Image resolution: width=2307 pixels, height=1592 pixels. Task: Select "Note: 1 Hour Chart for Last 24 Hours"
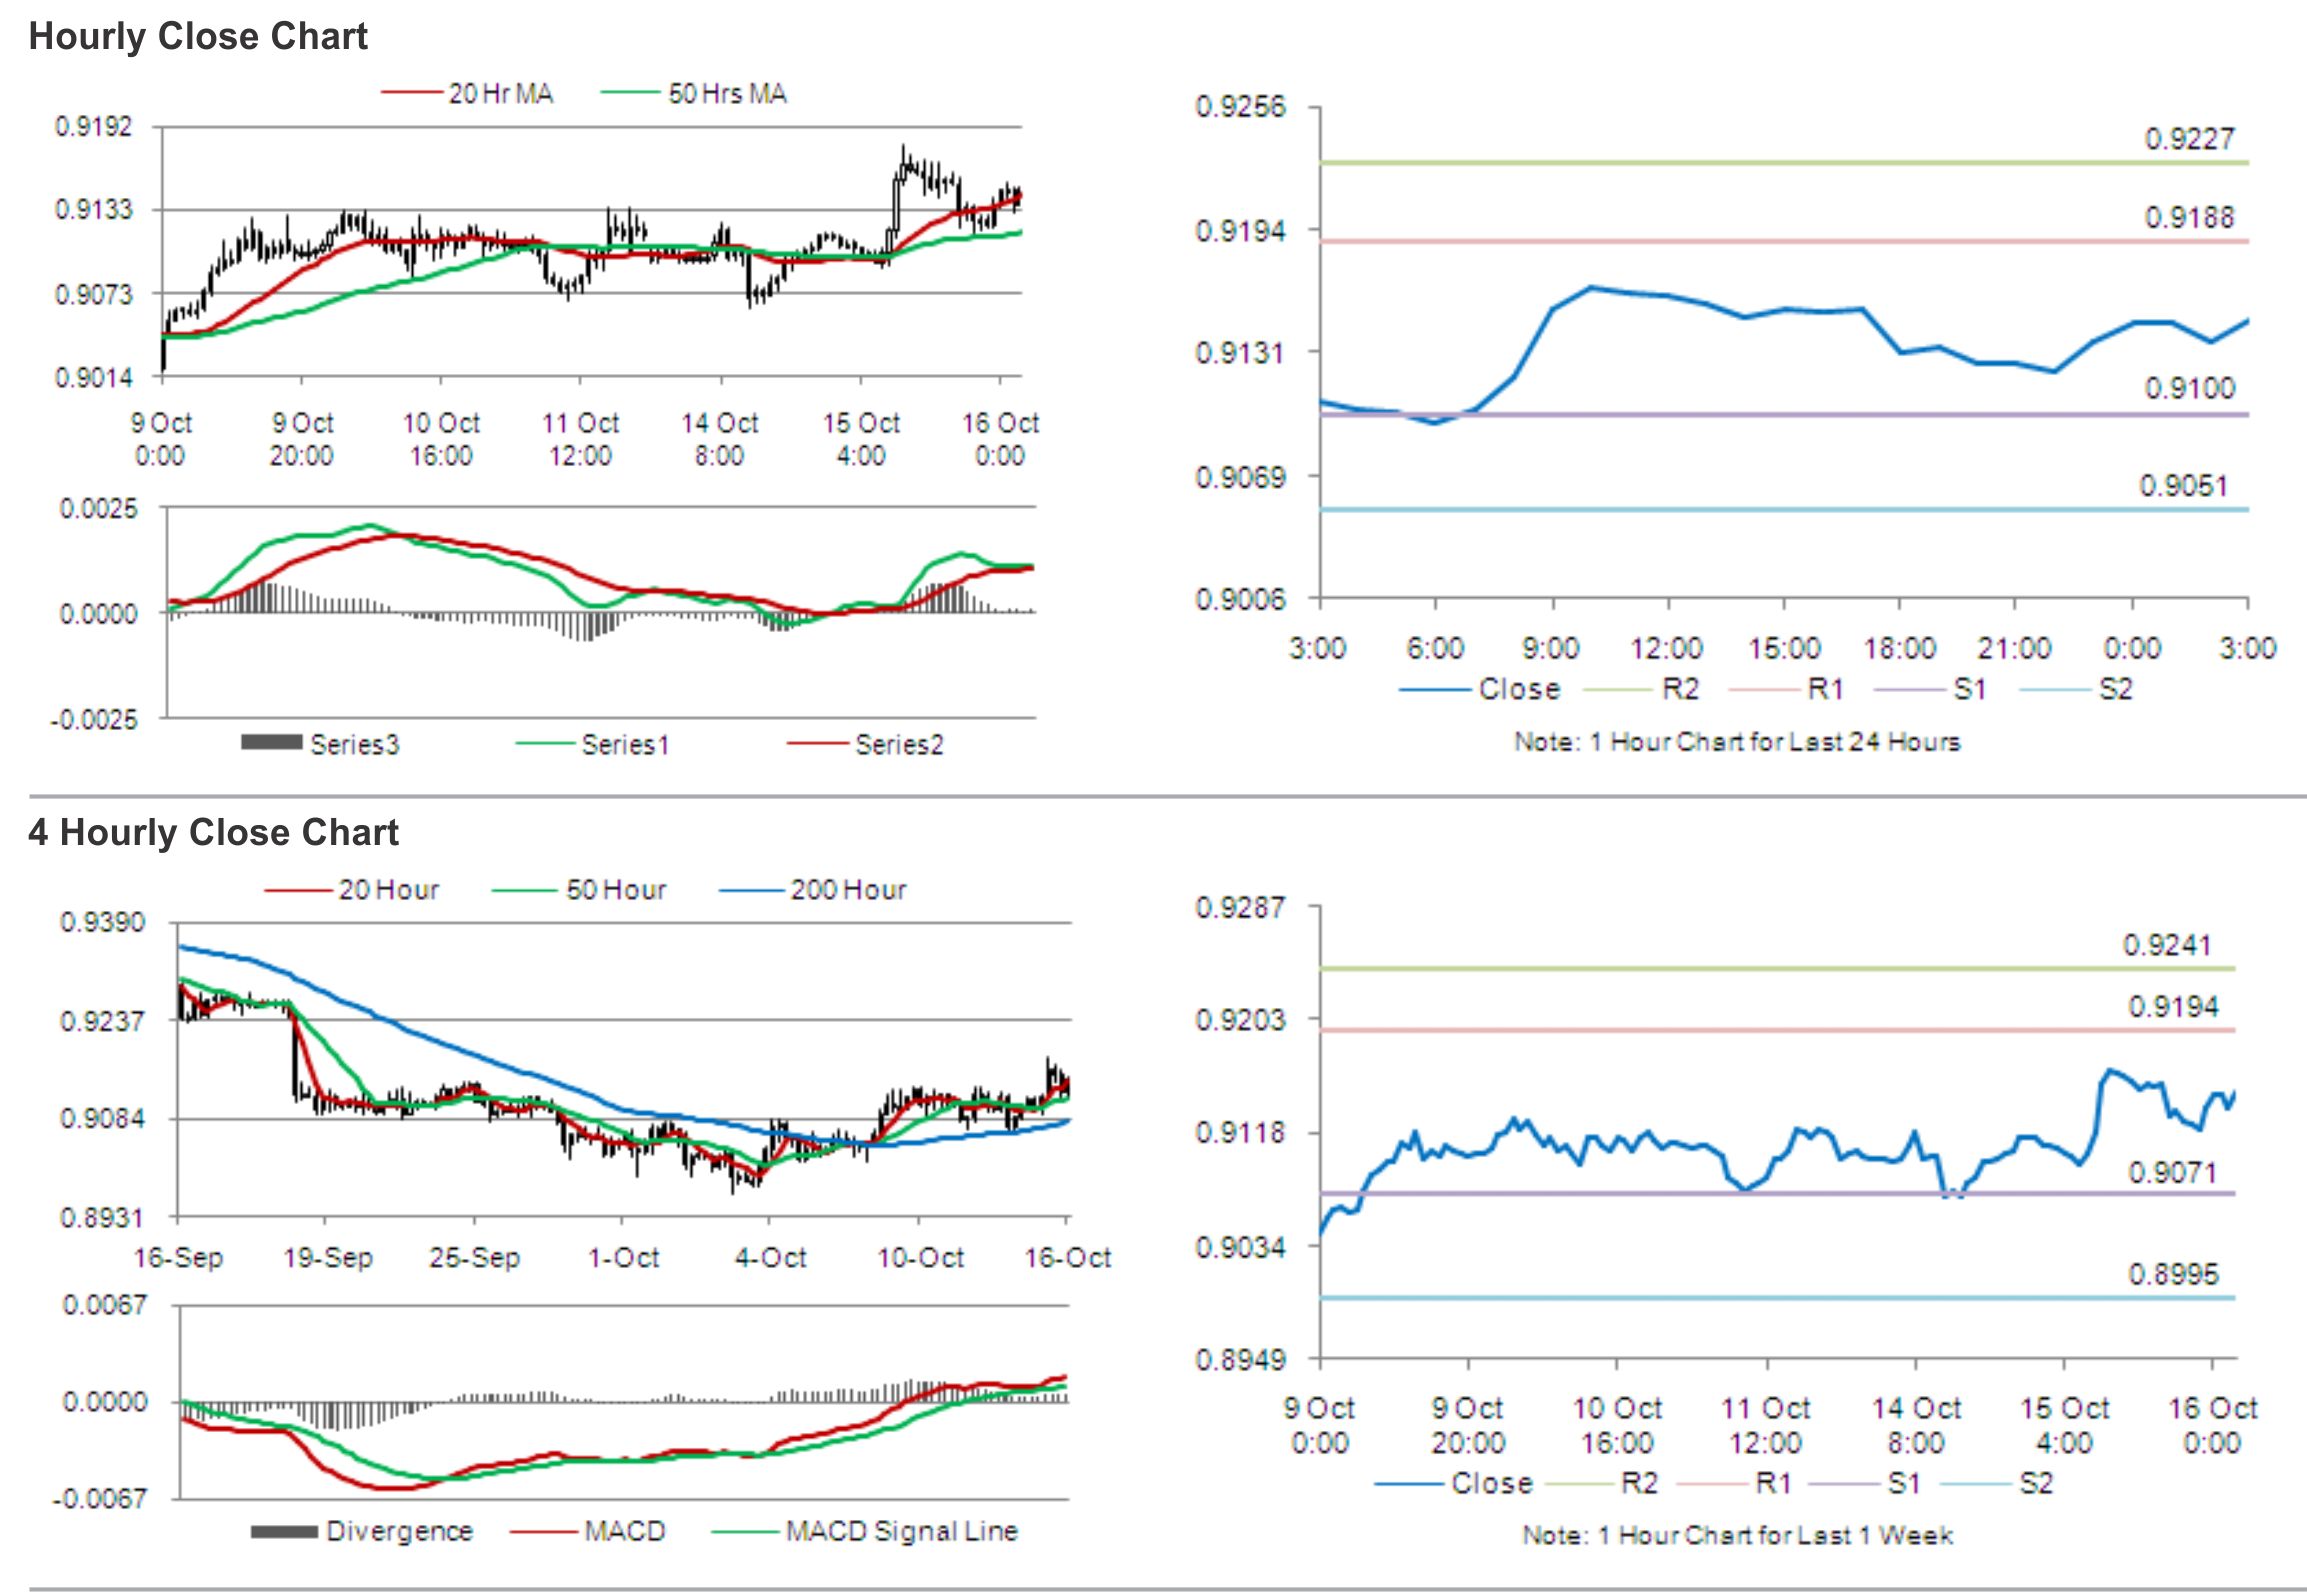[1737, 742]
